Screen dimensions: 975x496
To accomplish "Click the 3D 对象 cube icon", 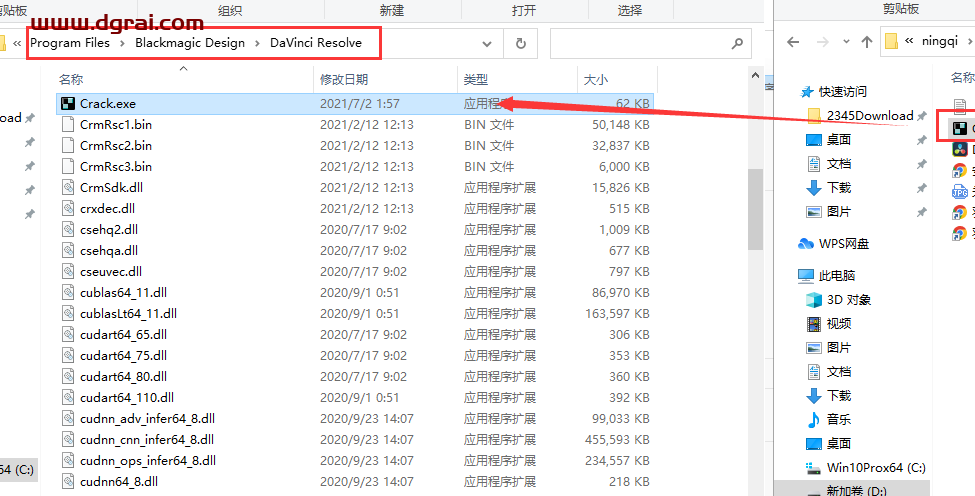I will pyautogui.click(x=814, y=300).
